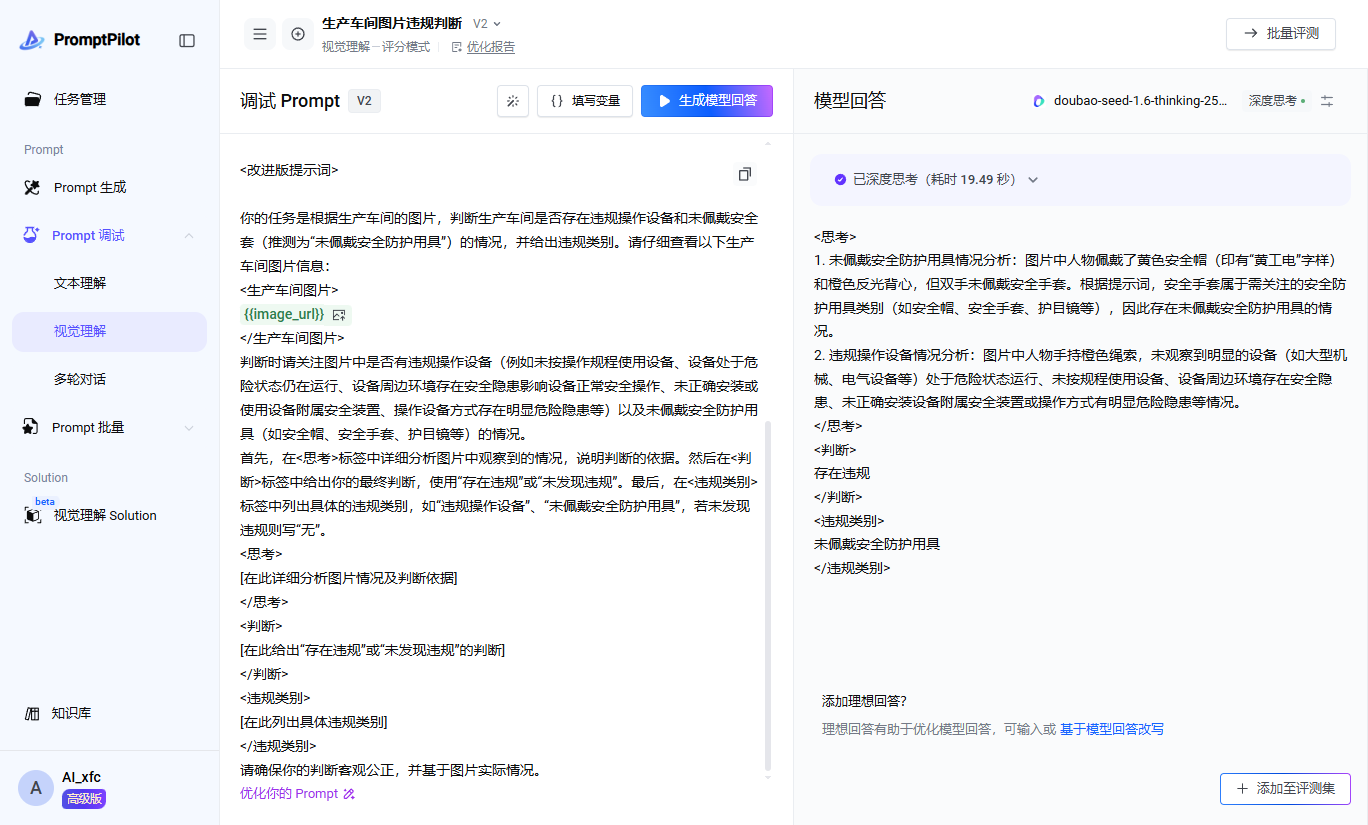Click the plus circle new task icon
The height and width of the screenshot is (825, 1368).
coord(298,34)
